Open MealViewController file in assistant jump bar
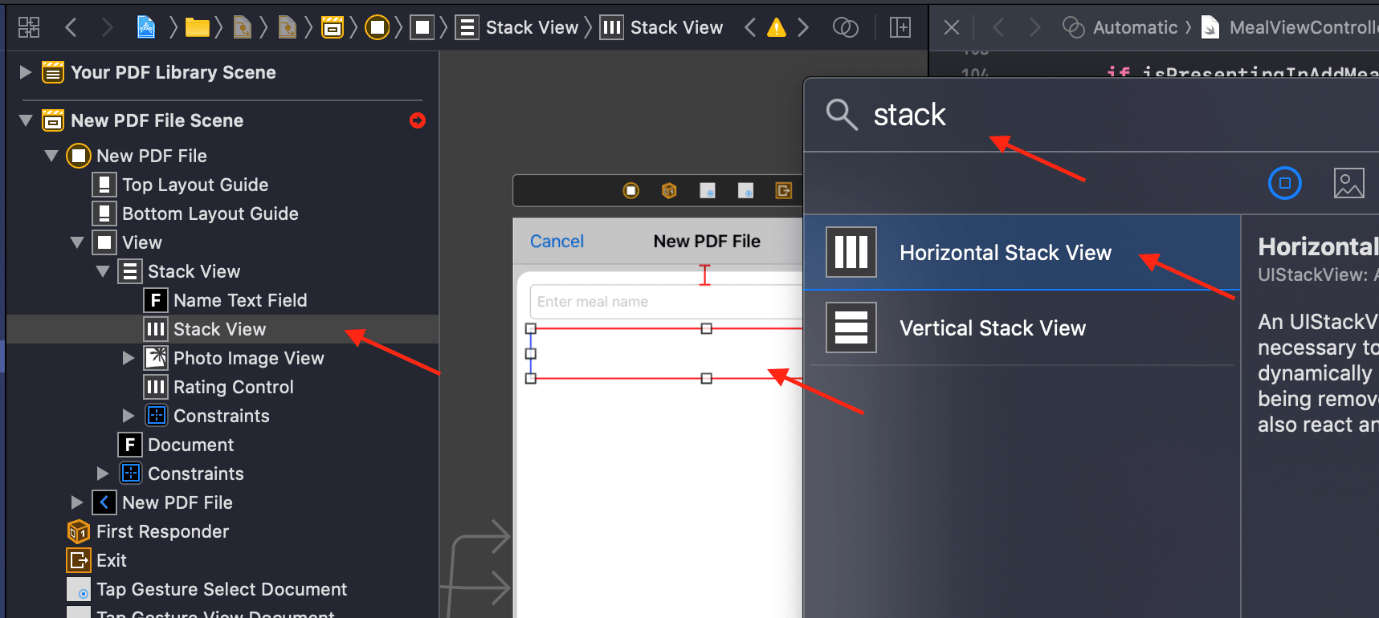The image size is (1379, 618). coord(1288,28)
